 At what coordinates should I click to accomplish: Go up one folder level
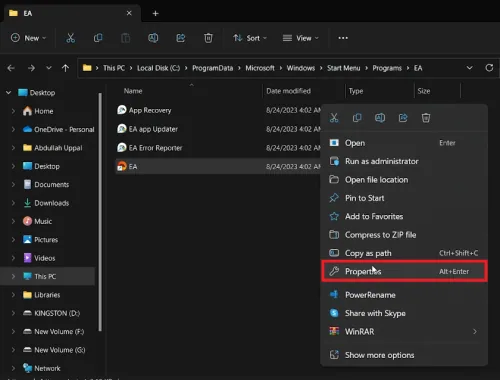point(65,68)
